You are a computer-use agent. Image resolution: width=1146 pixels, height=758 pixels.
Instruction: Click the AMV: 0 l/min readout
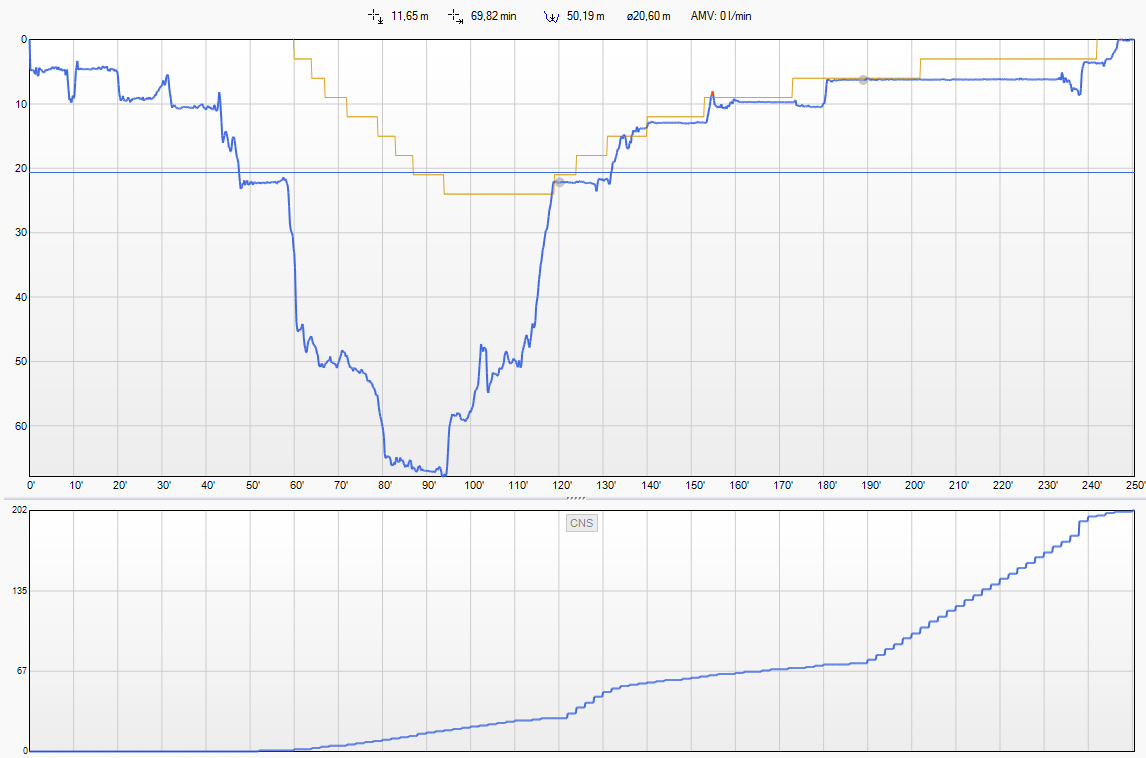(724, 16)
